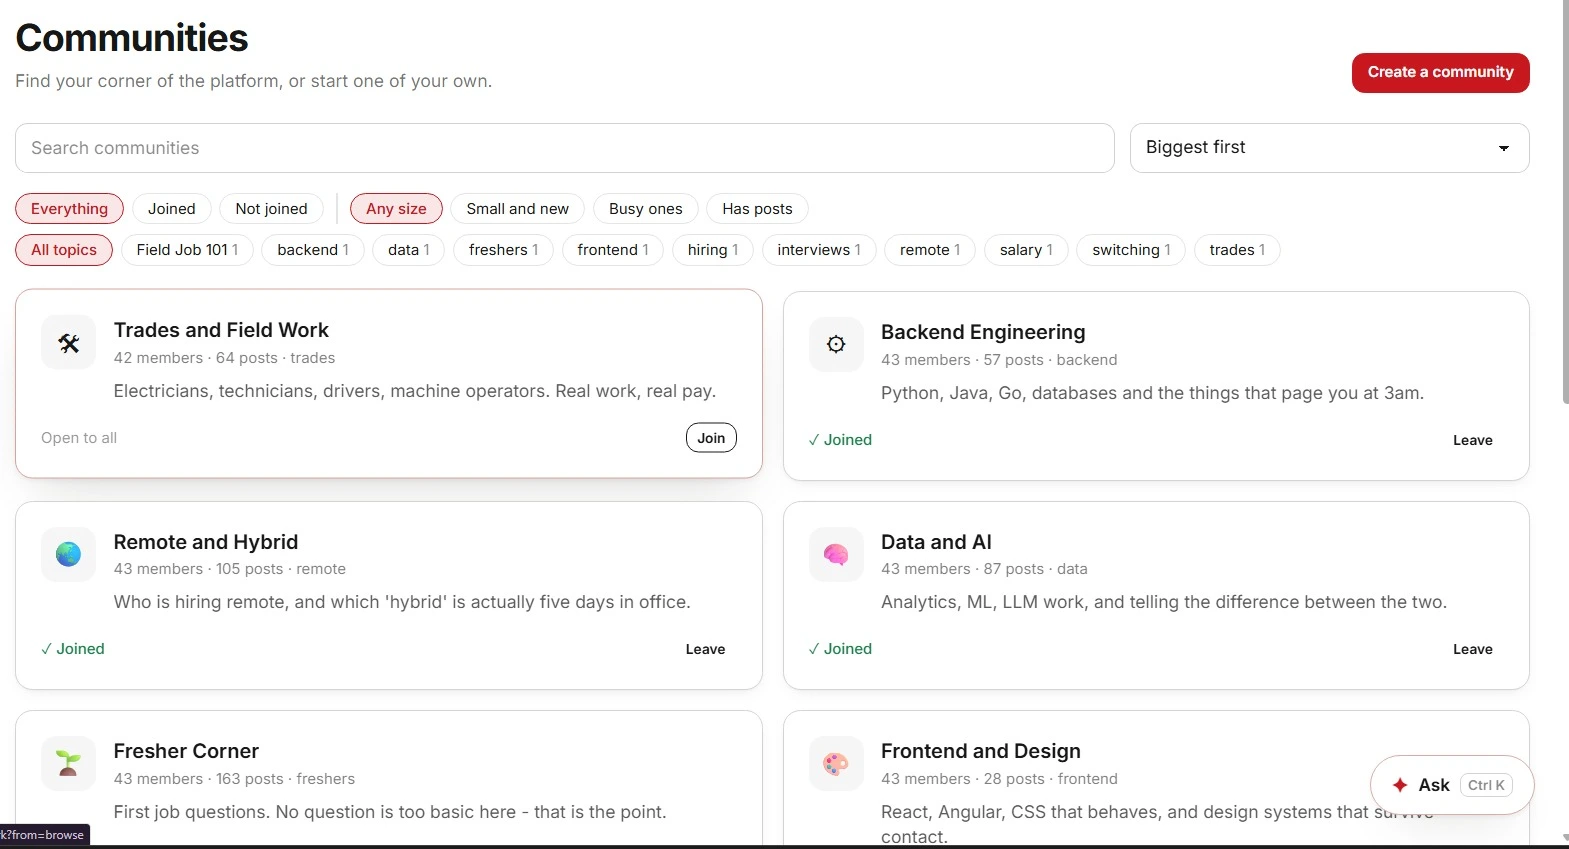This screenshot has height=849, width=1569.
Task: Click '43 members · 163 posts · freshers' text
Action: [234, 779]
